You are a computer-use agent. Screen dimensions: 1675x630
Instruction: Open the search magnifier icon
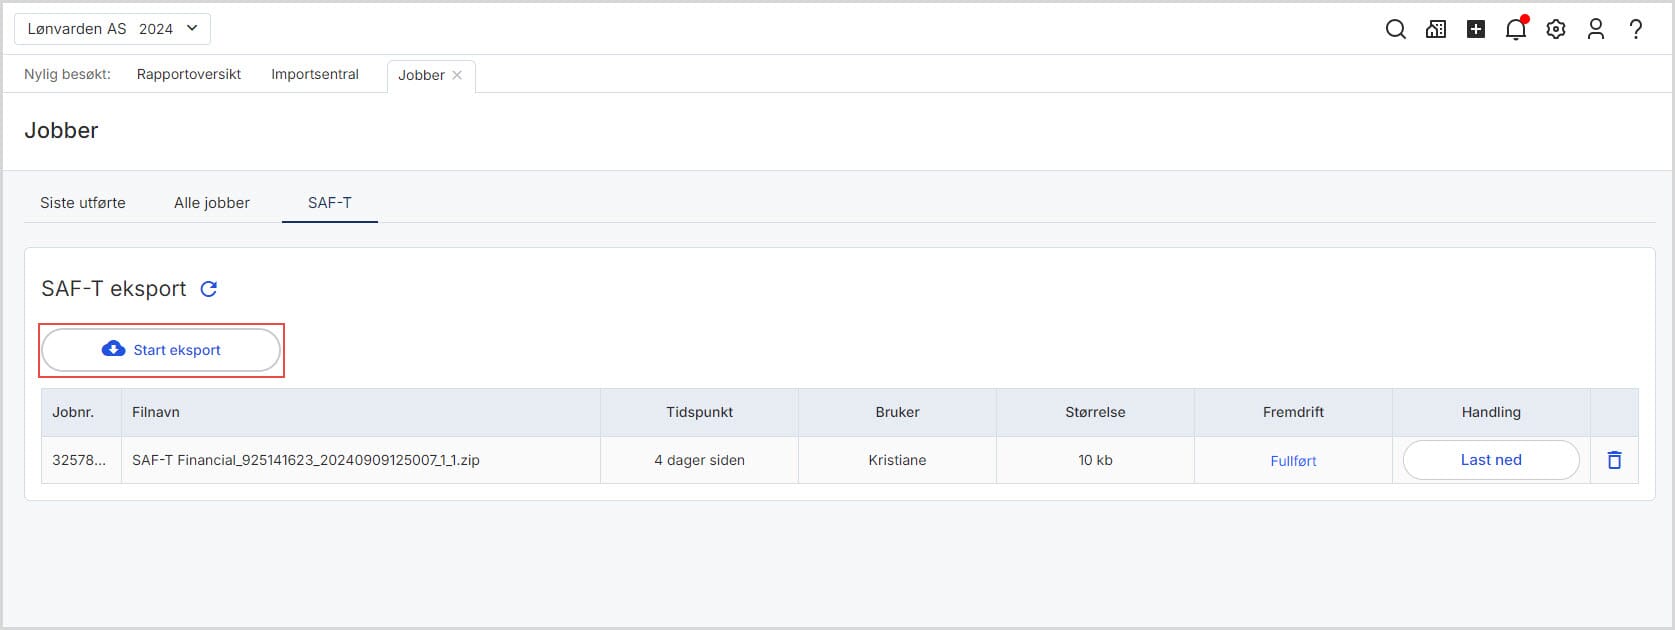point(1395,29)
